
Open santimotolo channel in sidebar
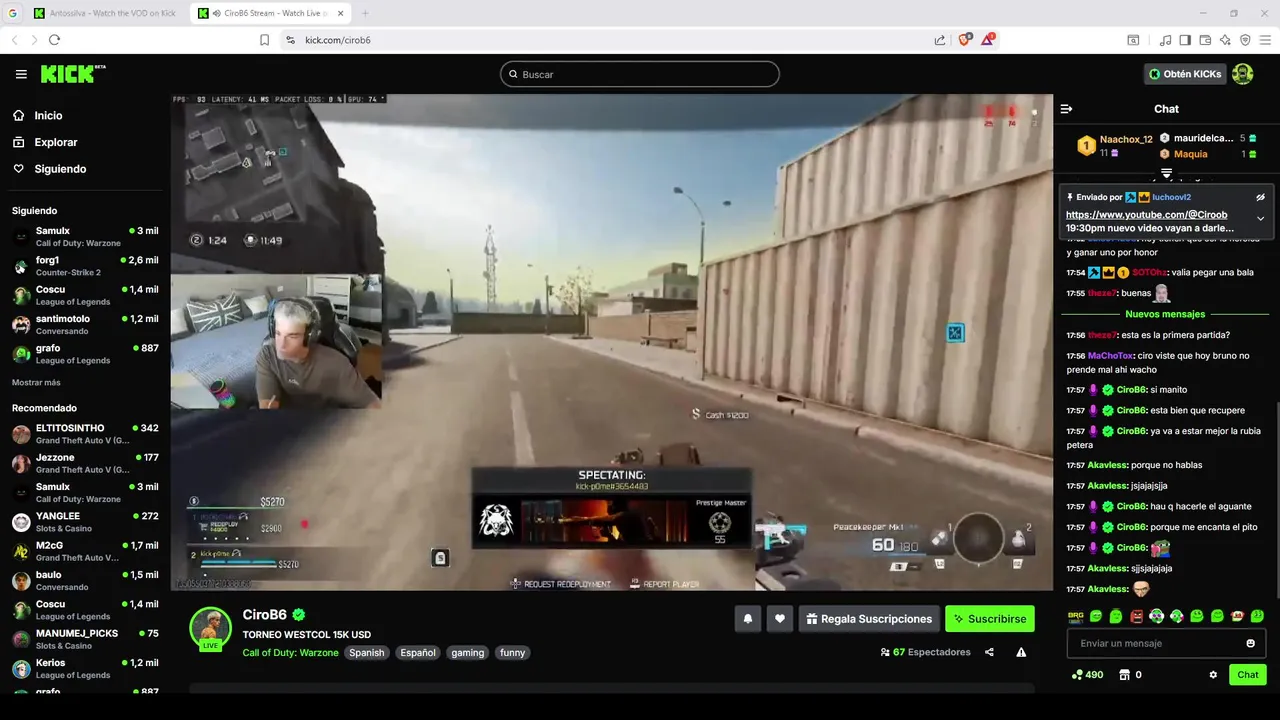point(85,324)
